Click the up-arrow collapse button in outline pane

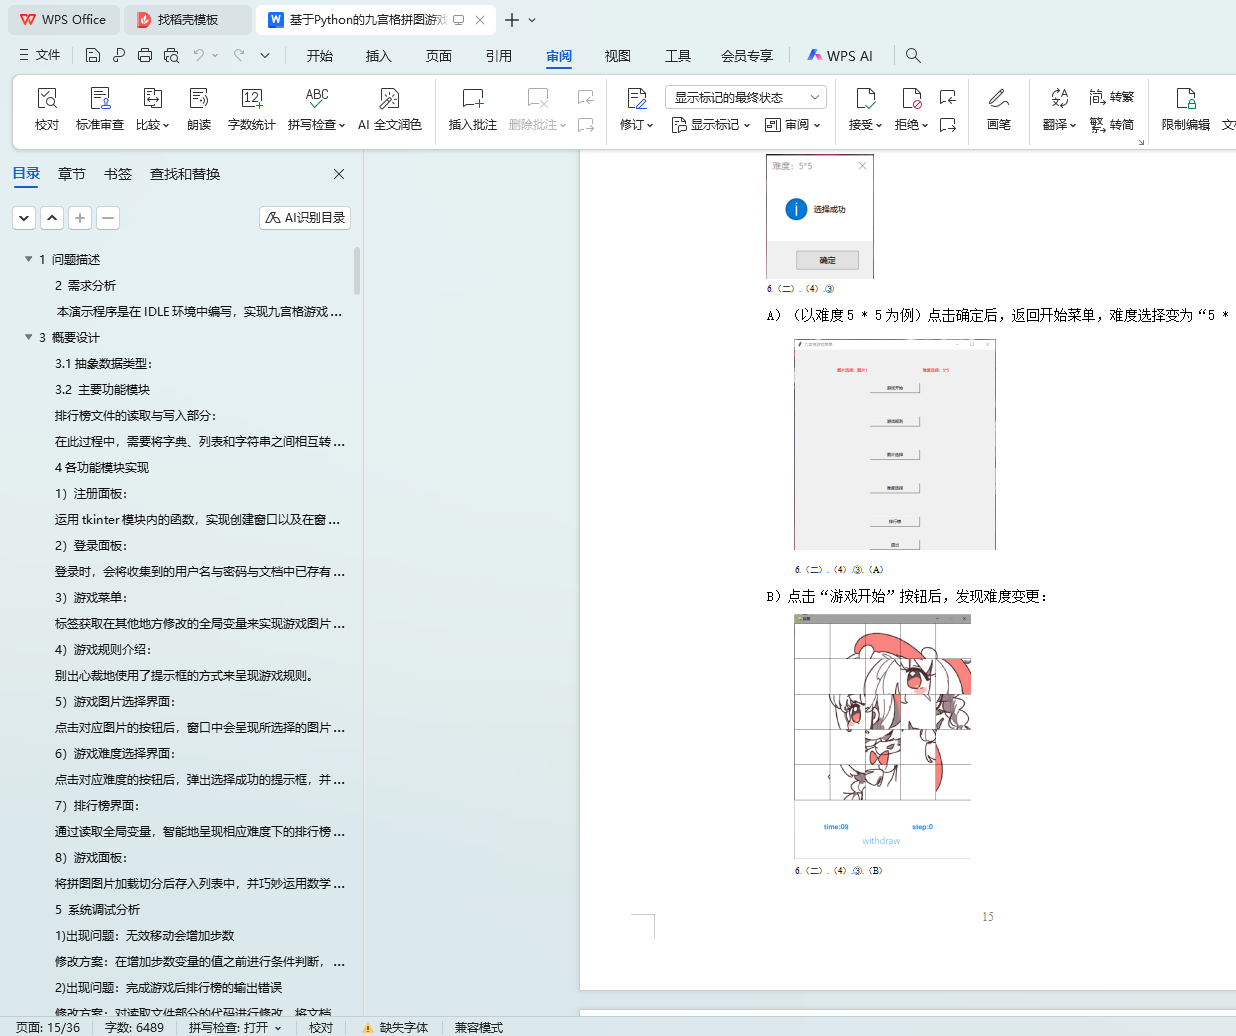coord(52,217)
